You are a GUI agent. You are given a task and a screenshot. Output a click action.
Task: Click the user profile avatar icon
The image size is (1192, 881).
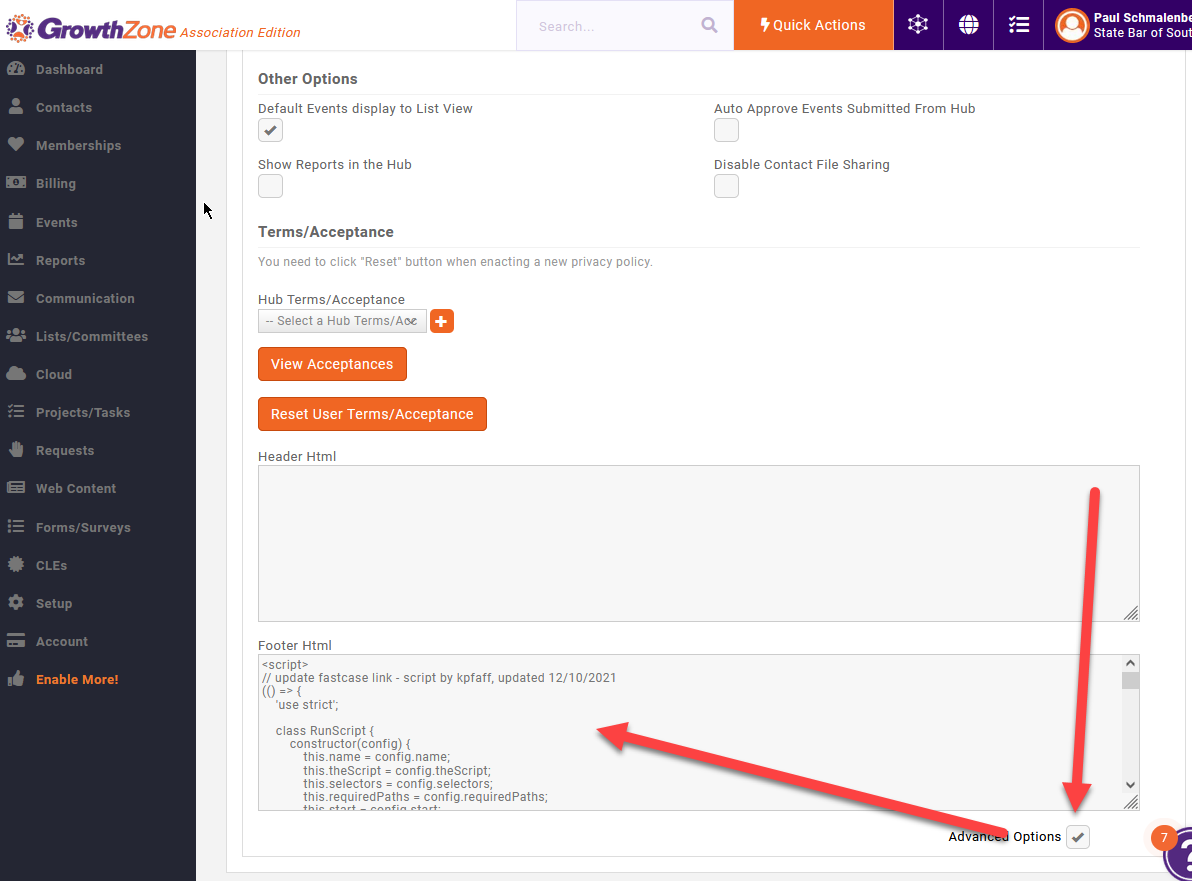(1071, 25)
